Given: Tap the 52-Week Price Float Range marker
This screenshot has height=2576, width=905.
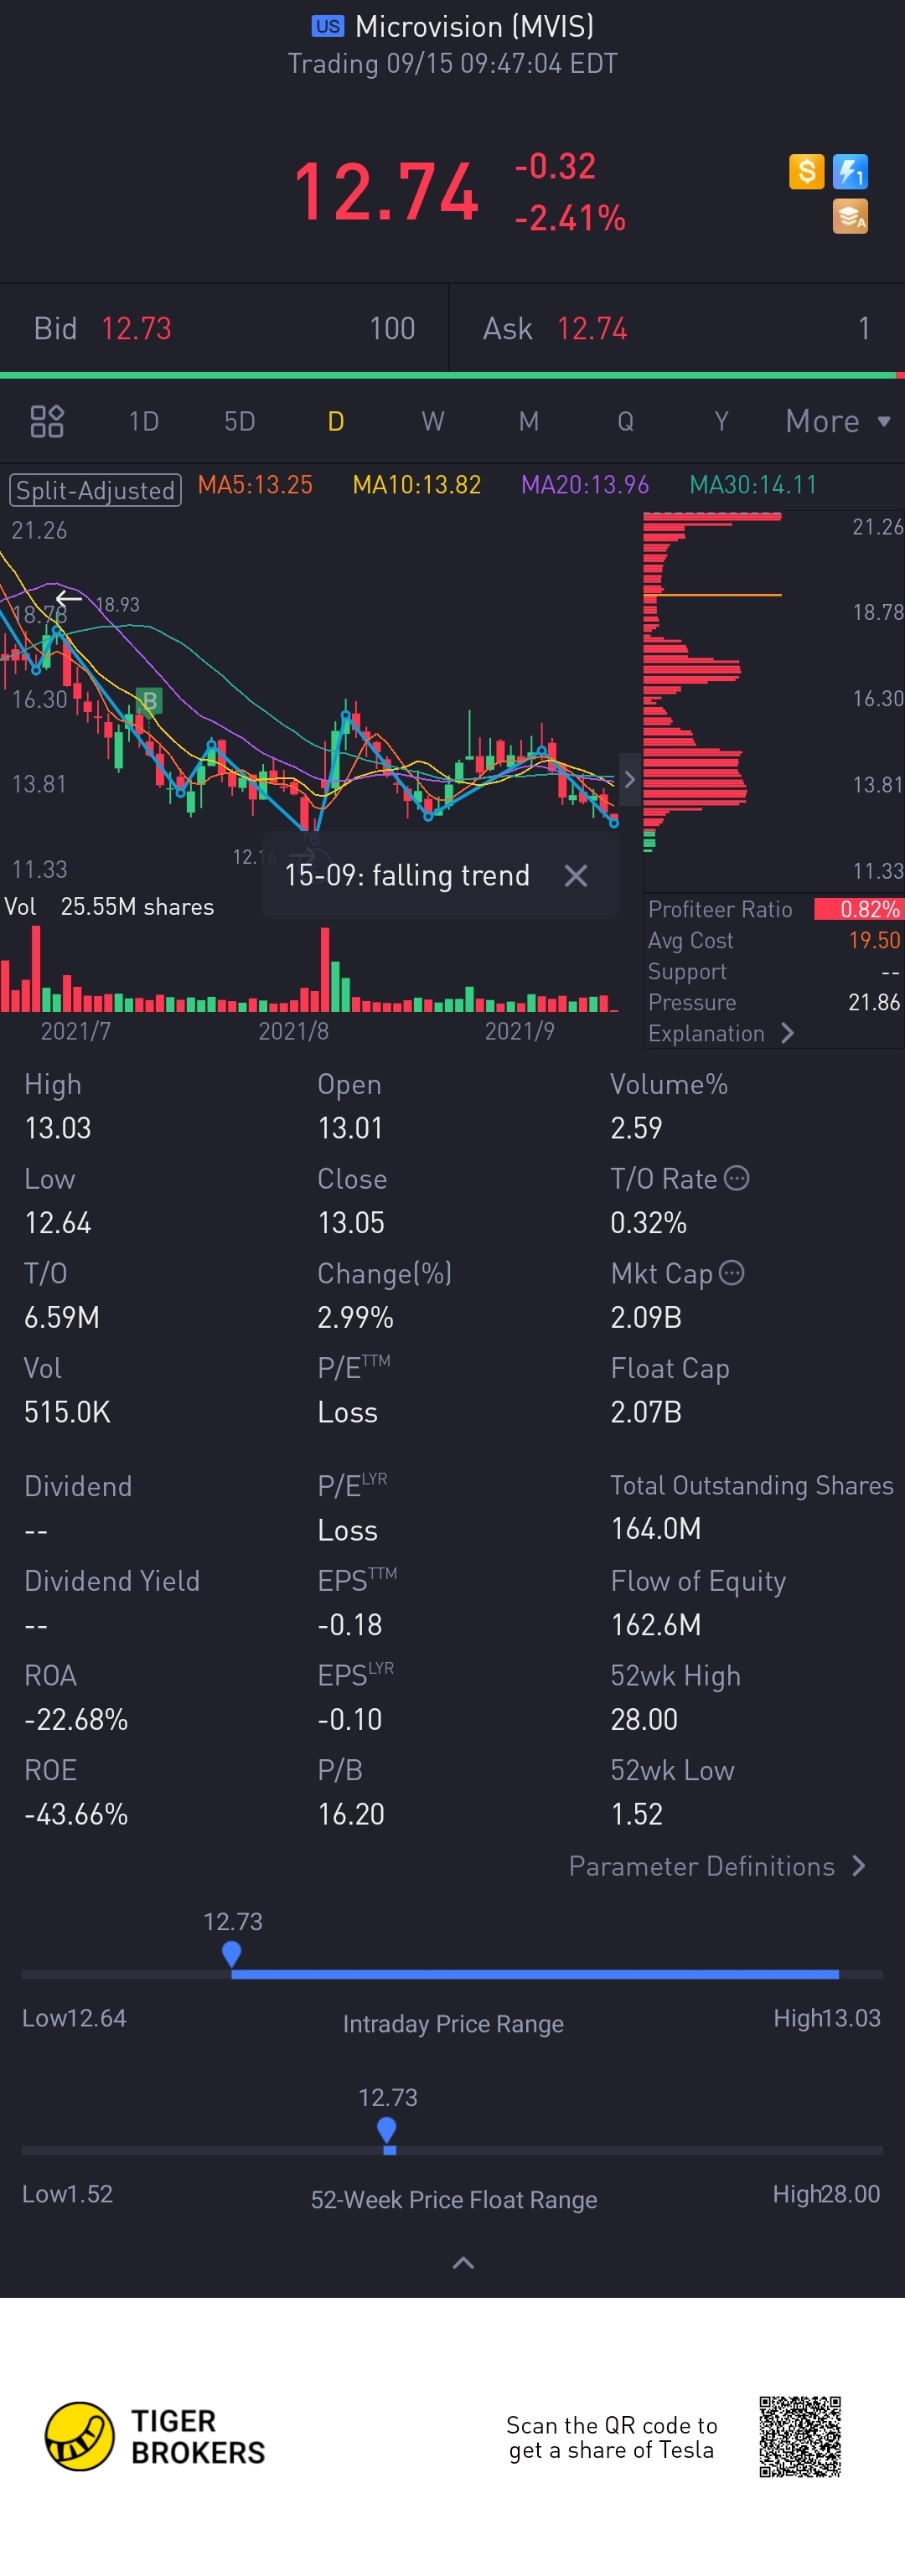Looking at the screenshot, I should (387, 2130).
